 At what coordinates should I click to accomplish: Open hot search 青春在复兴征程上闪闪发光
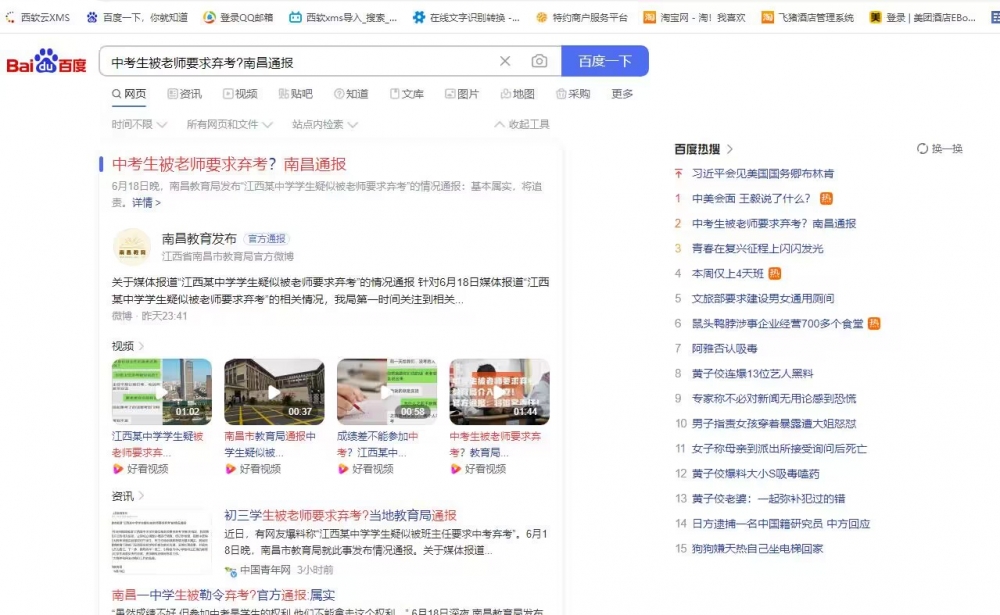(x=758, y=249)
